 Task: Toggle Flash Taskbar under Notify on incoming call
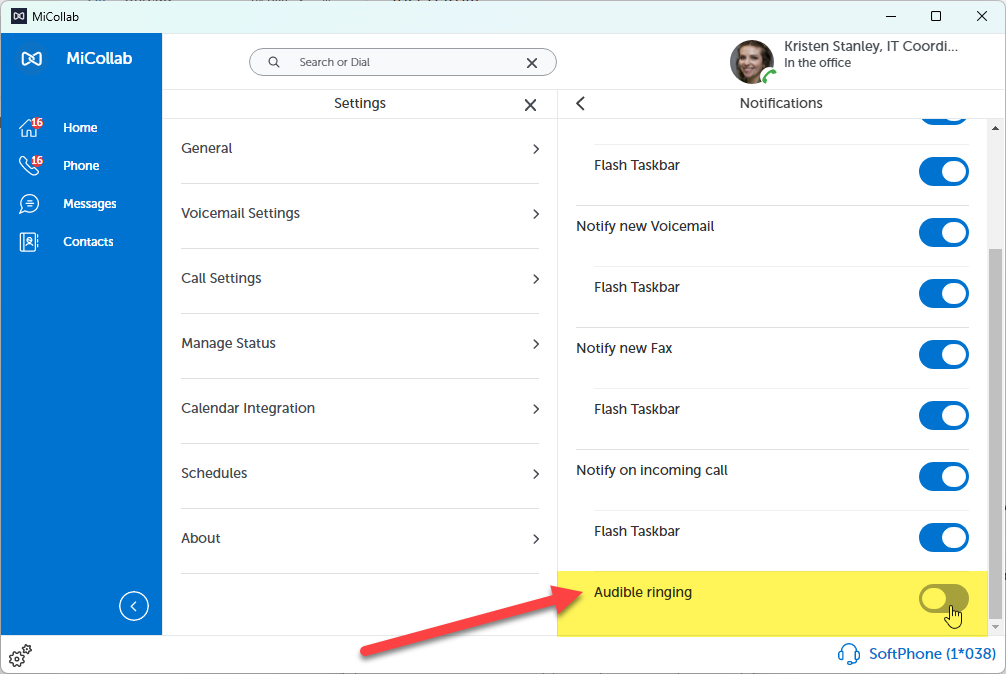(x=943, y=537)
